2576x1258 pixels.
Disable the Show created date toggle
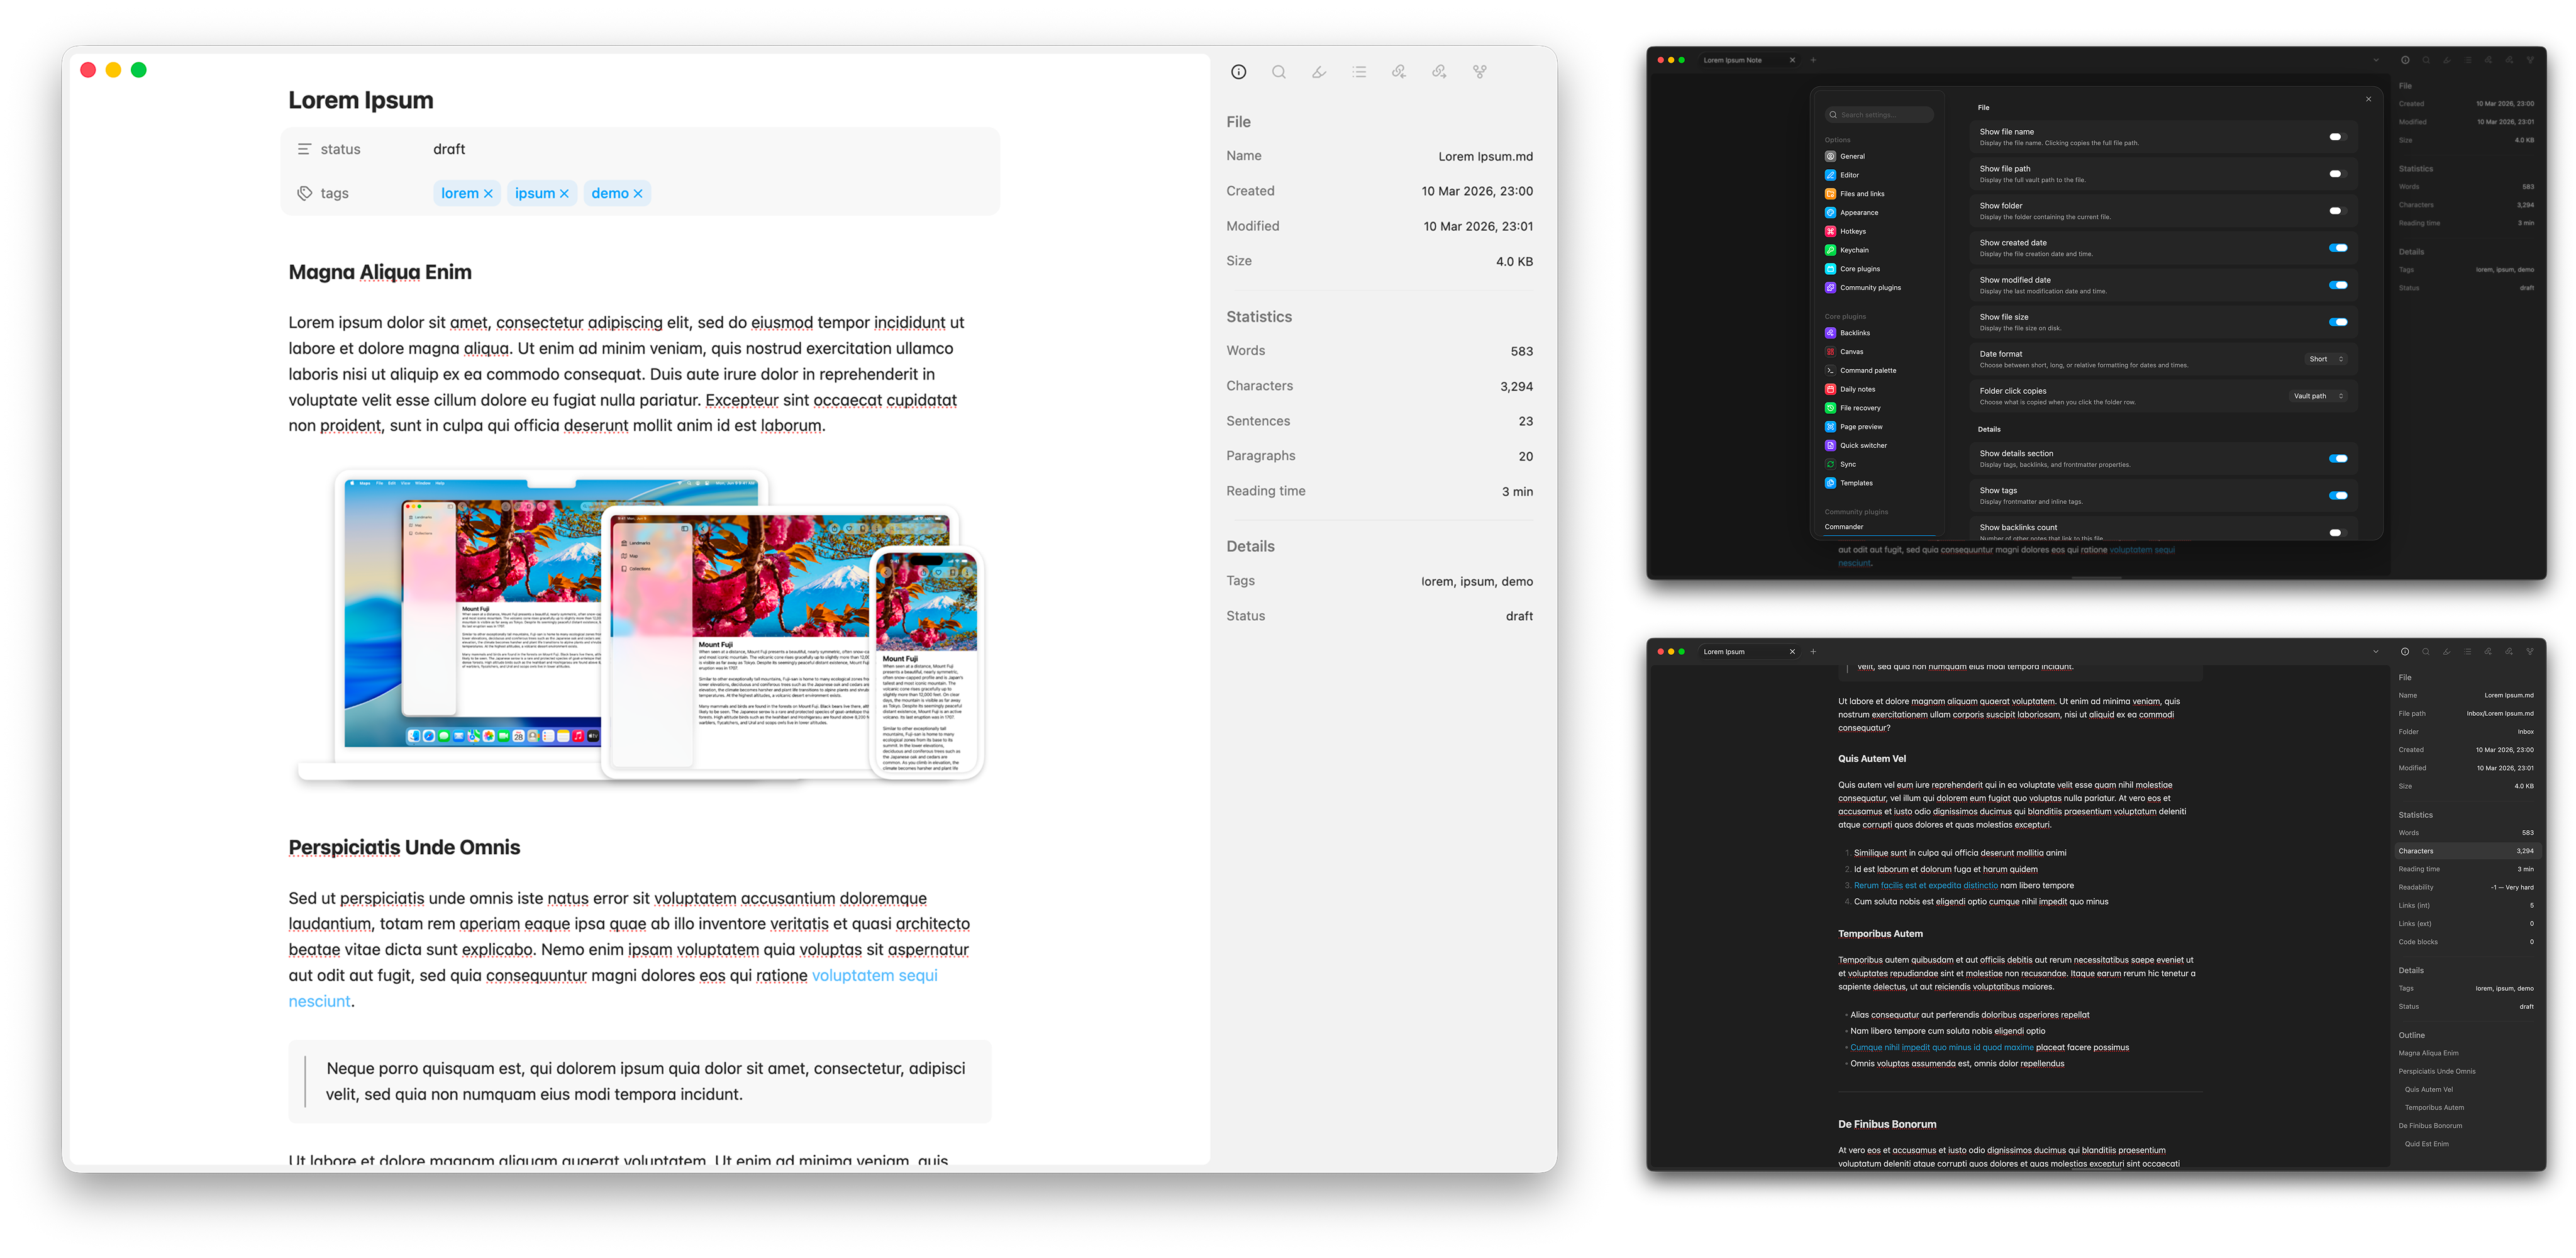point(2337,248)
